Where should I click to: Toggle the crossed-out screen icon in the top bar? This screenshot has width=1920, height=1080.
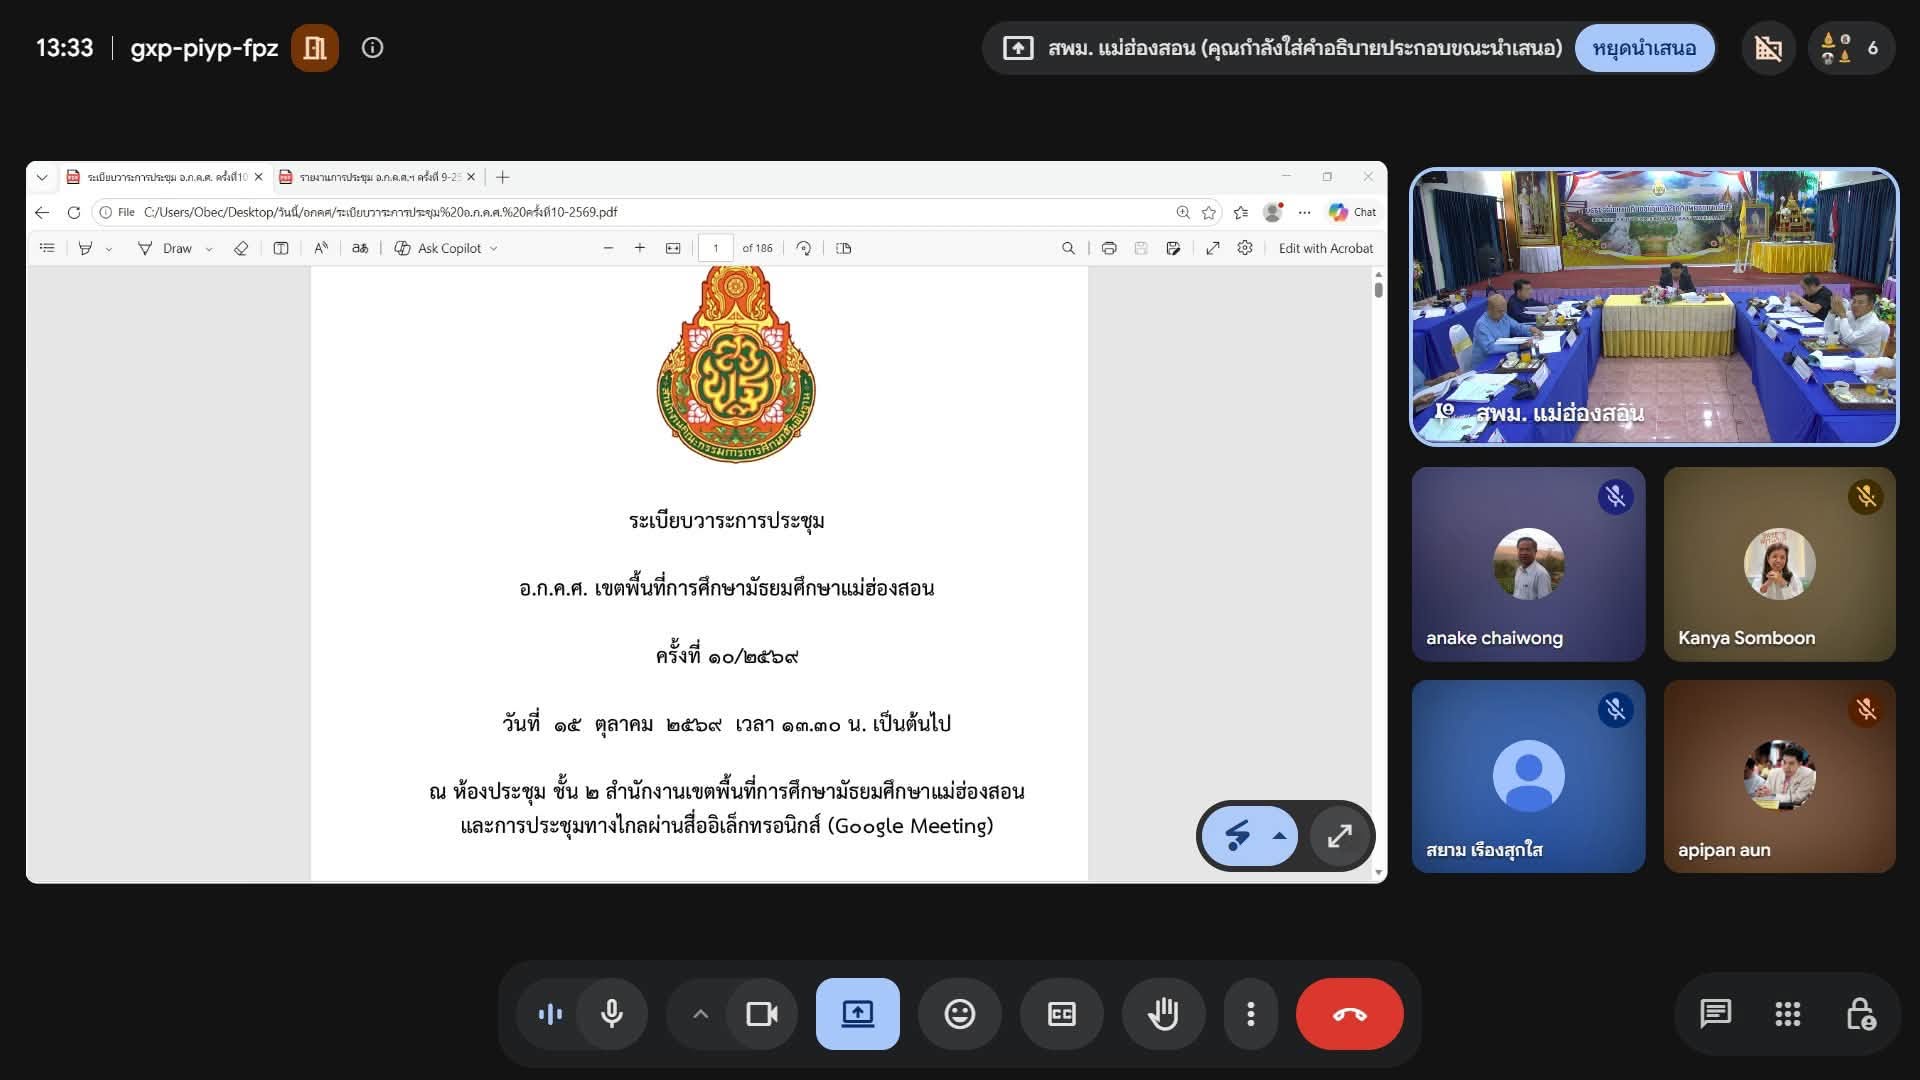1768,48
